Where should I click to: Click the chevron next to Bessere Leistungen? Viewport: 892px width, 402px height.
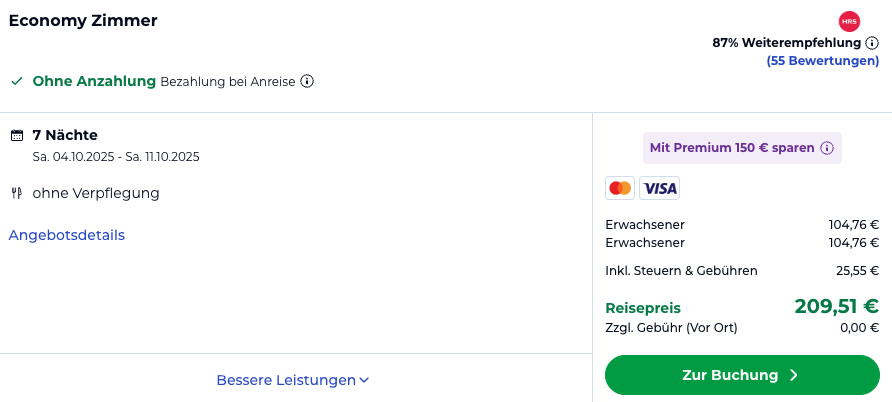pos(365,380)
